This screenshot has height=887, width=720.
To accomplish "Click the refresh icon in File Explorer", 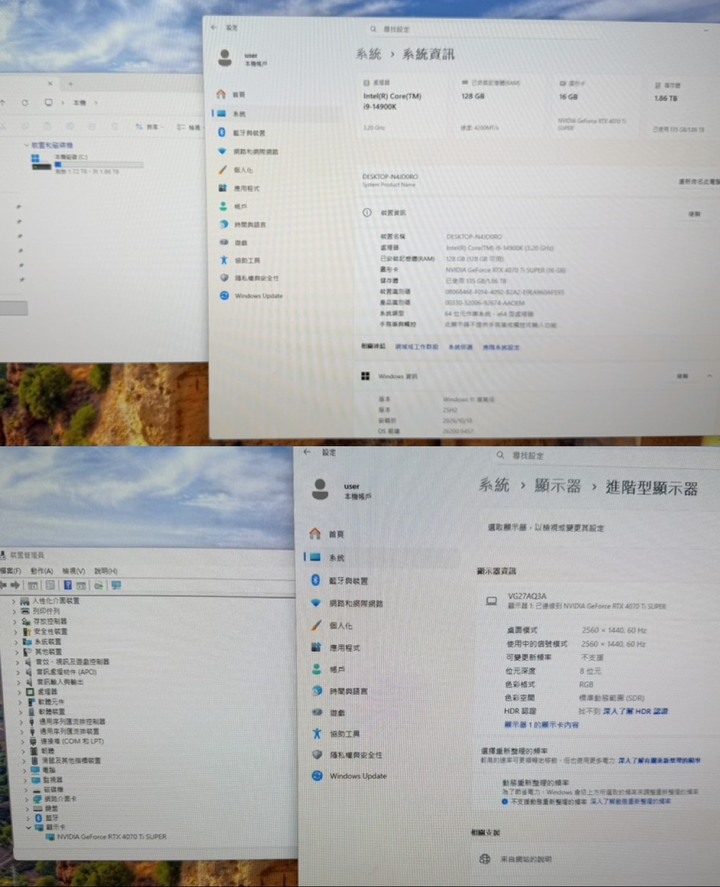I will [x=25, y=103].
